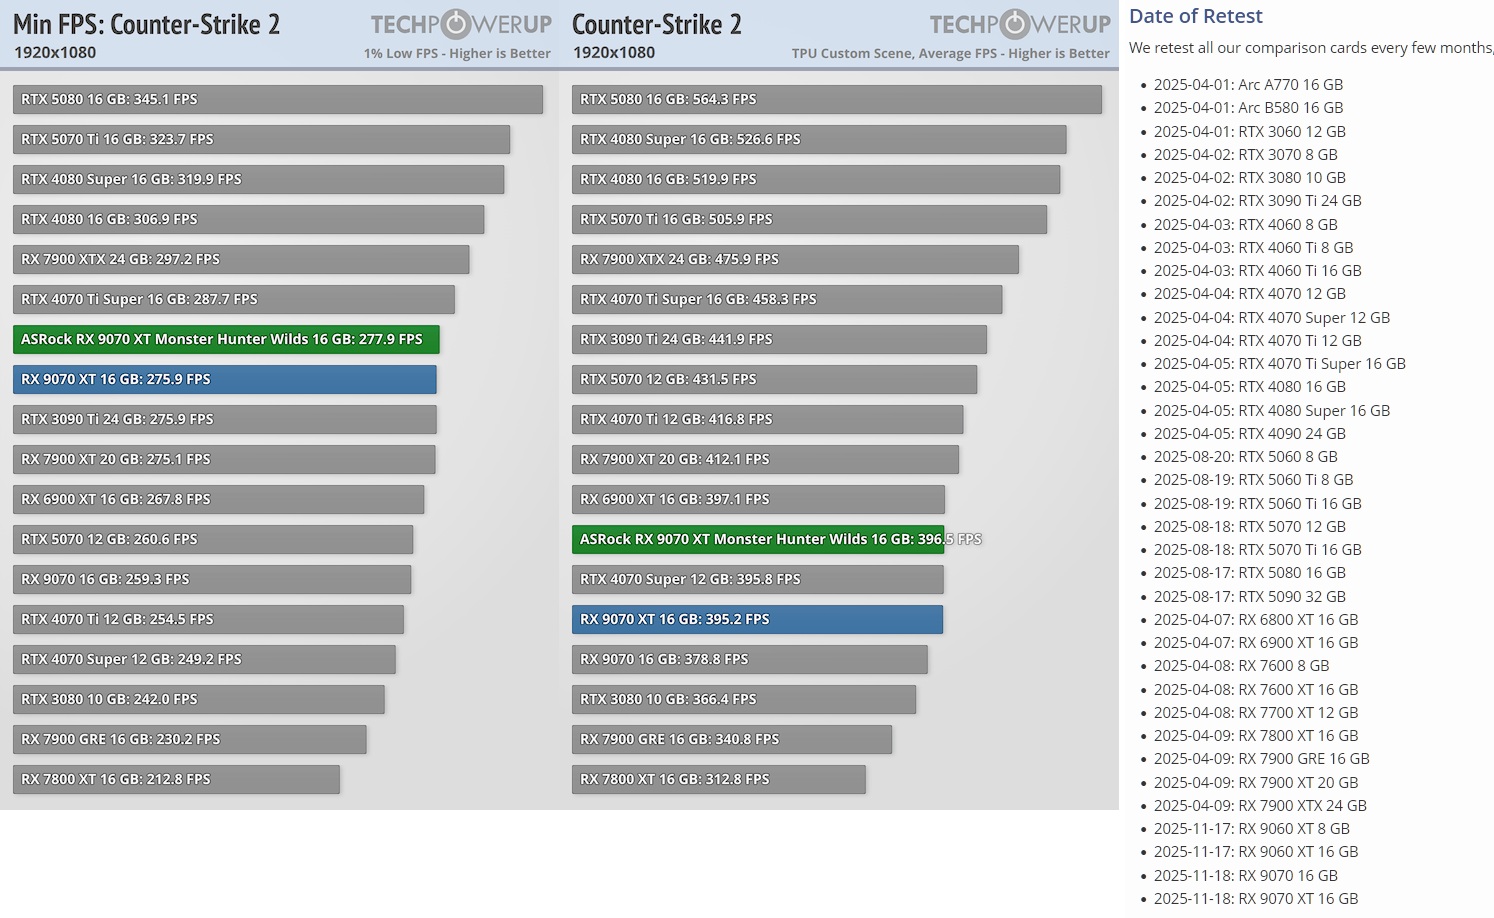Select green ASRock RX 9070 XT 396.5 FPS bar
Image resolution: width=1494 pixels, height=918 pixels.
click(x=758, y=539)
